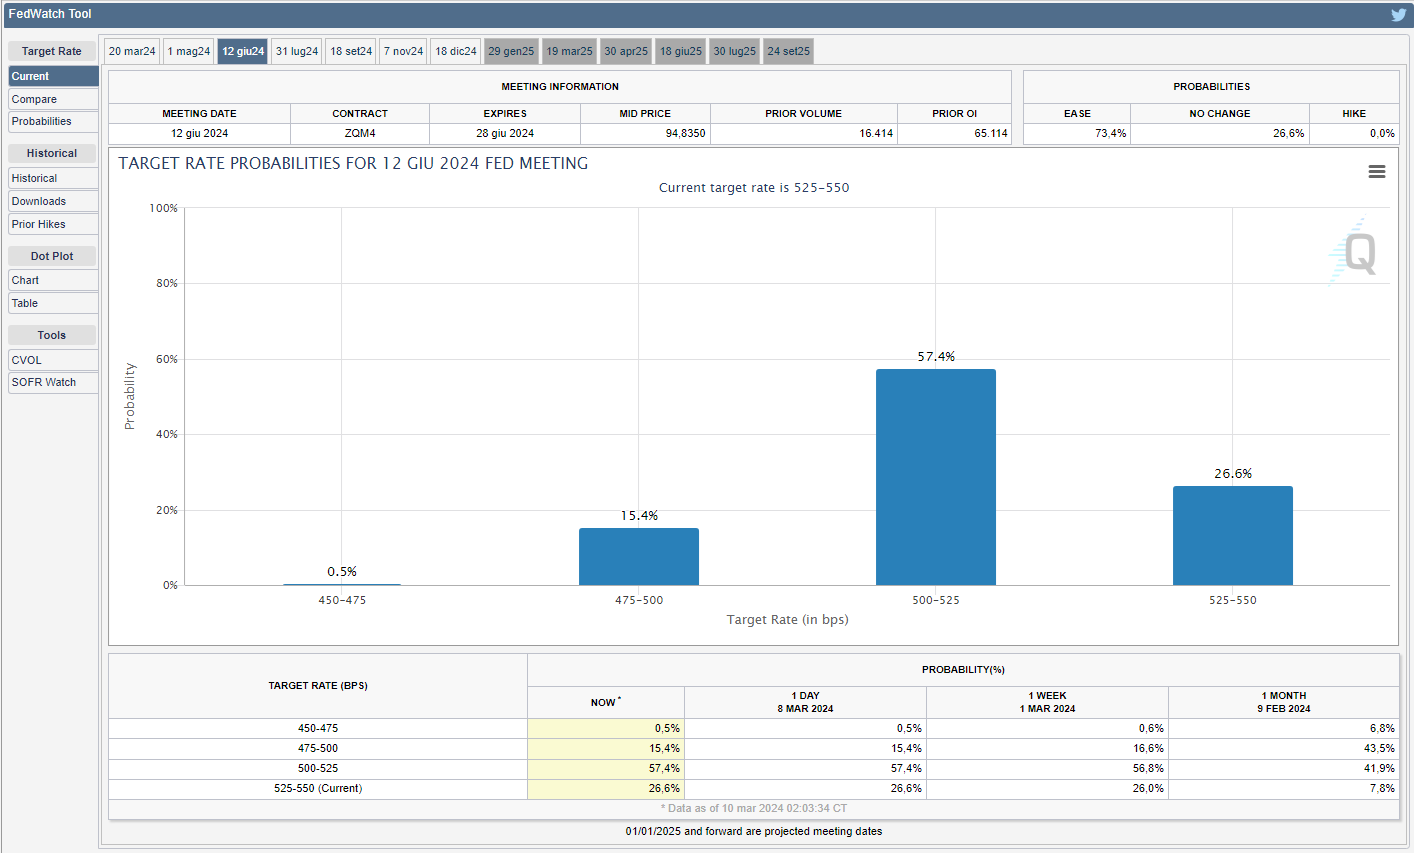Switch to the 31 lug24 meeting tab
Screen dimensions: 1414x853
click(x=297, y=52)
